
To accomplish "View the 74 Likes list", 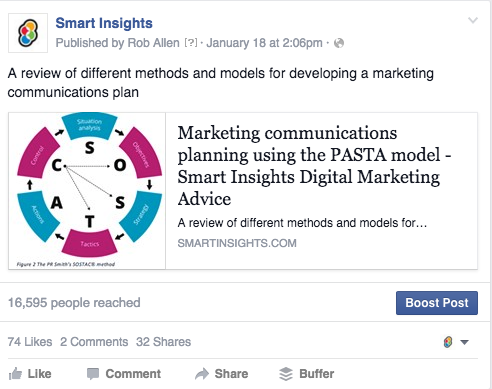I will click(30, 342).
